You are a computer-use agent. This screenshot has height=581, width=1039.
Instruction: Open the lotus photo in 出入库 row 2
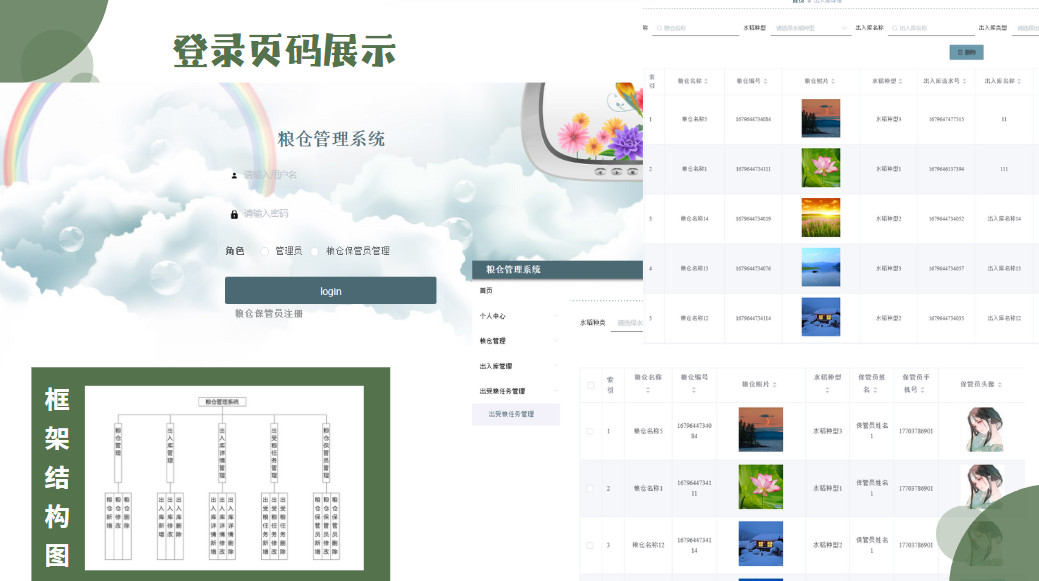(820, 168)
